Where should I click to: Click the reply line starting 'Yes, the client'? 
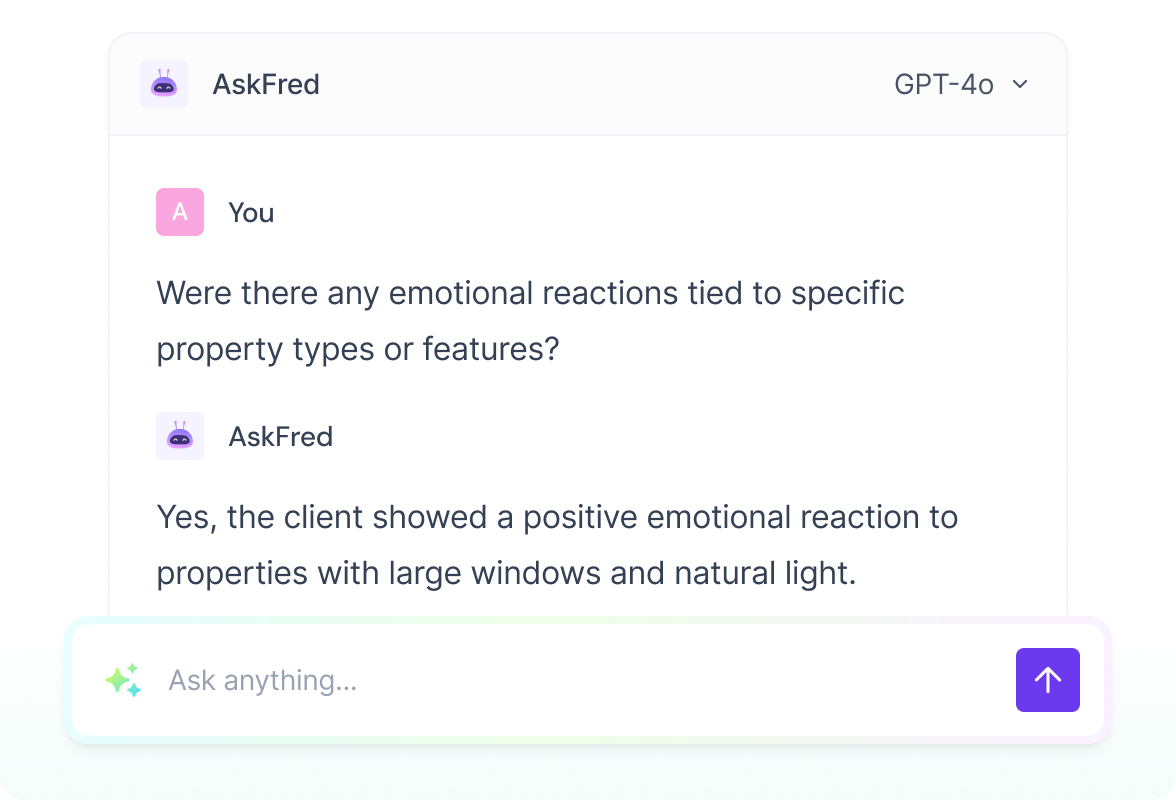point(557,518)
